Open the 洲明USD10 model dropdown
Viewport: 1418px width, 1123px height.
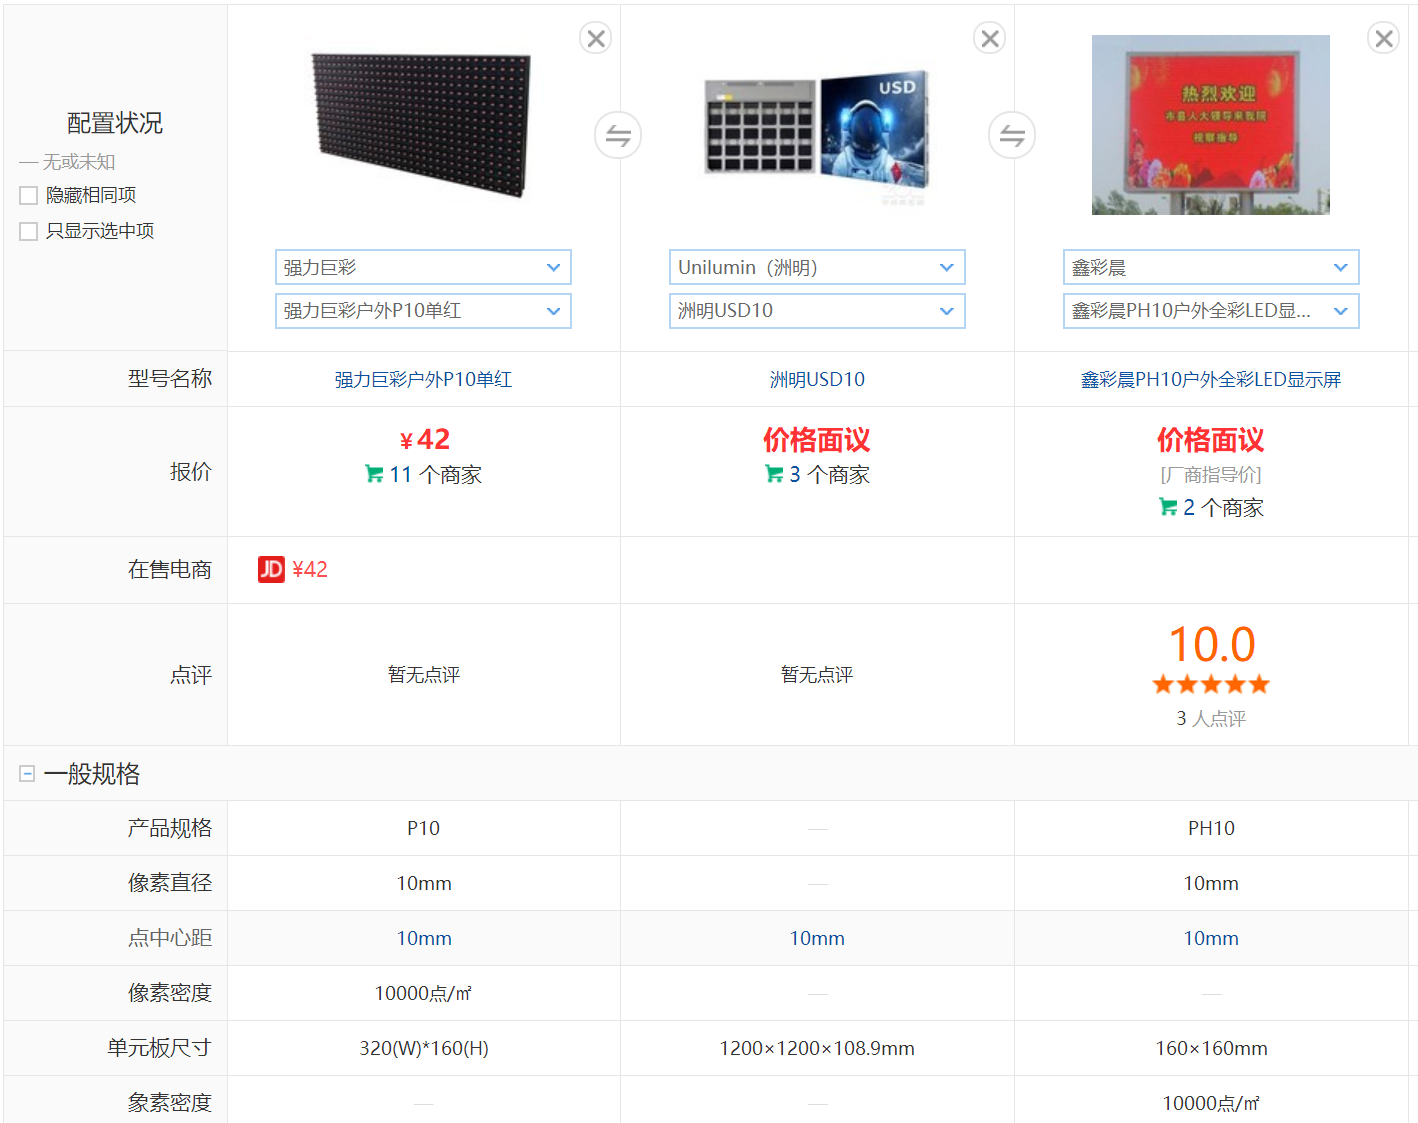click(817, 311)
